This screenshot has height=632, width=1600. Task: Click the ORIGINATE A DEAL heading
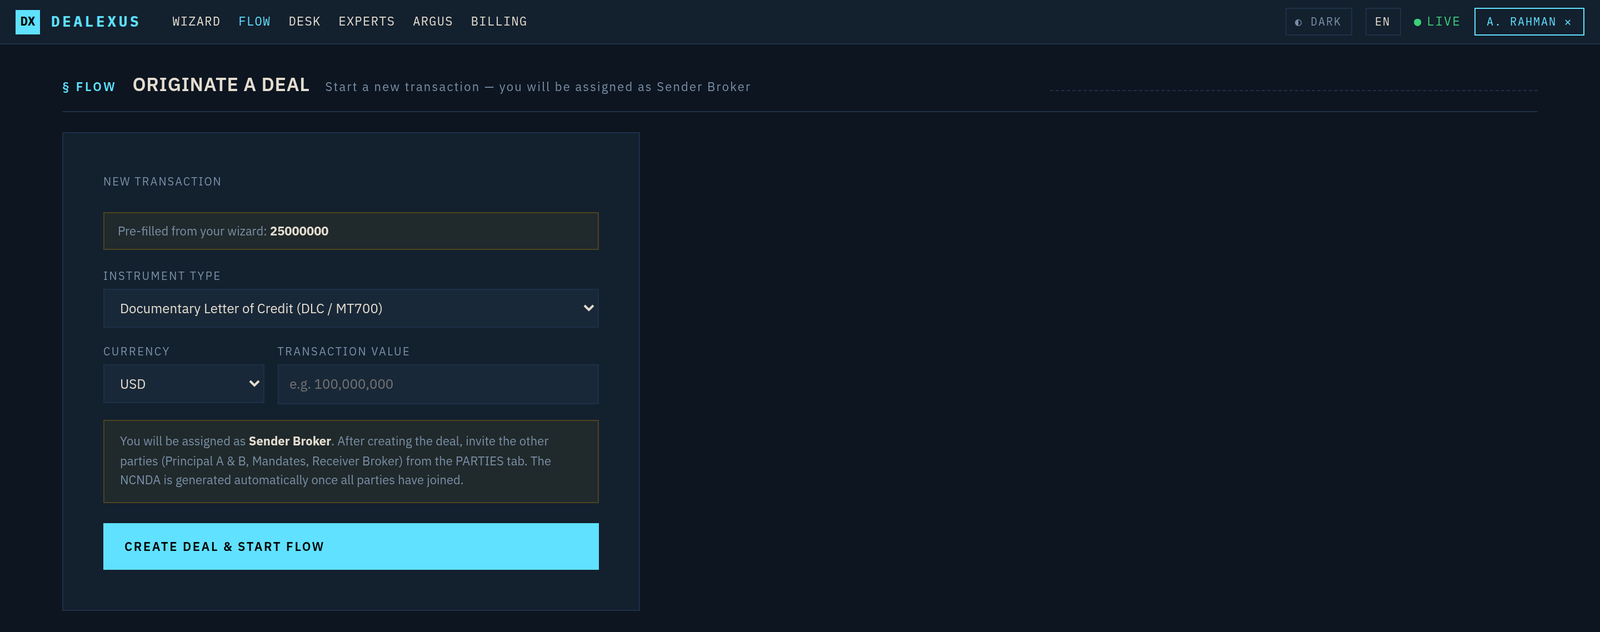coord(221,85)
